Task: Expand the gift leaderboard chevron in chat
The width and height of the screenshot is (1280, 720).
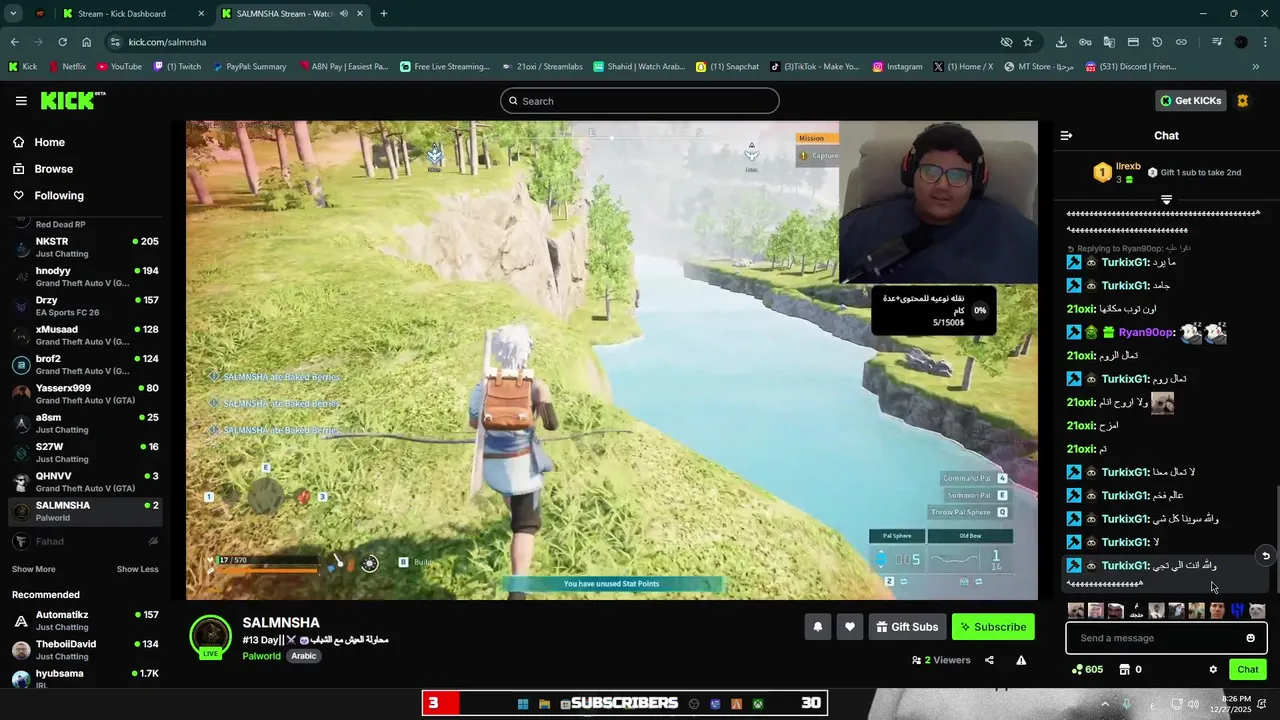Action: 1166,200
